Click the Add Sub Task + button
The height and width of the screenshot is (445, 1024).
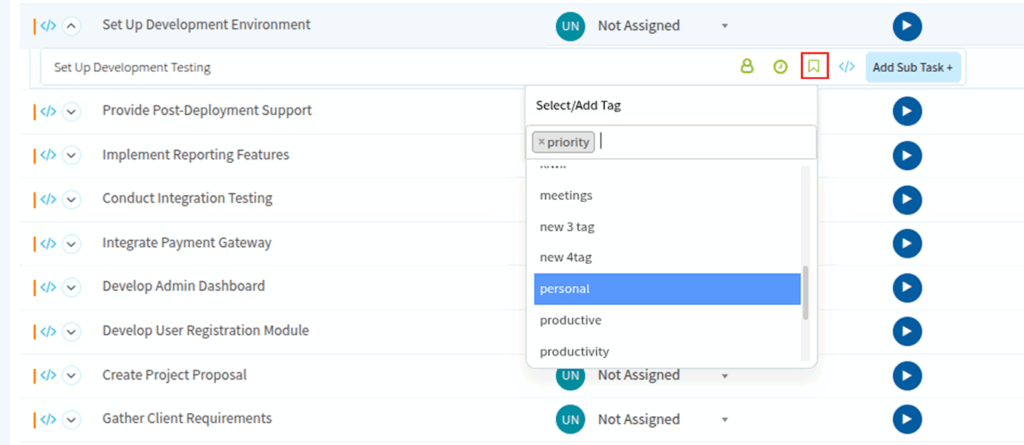tap(912, 67)
